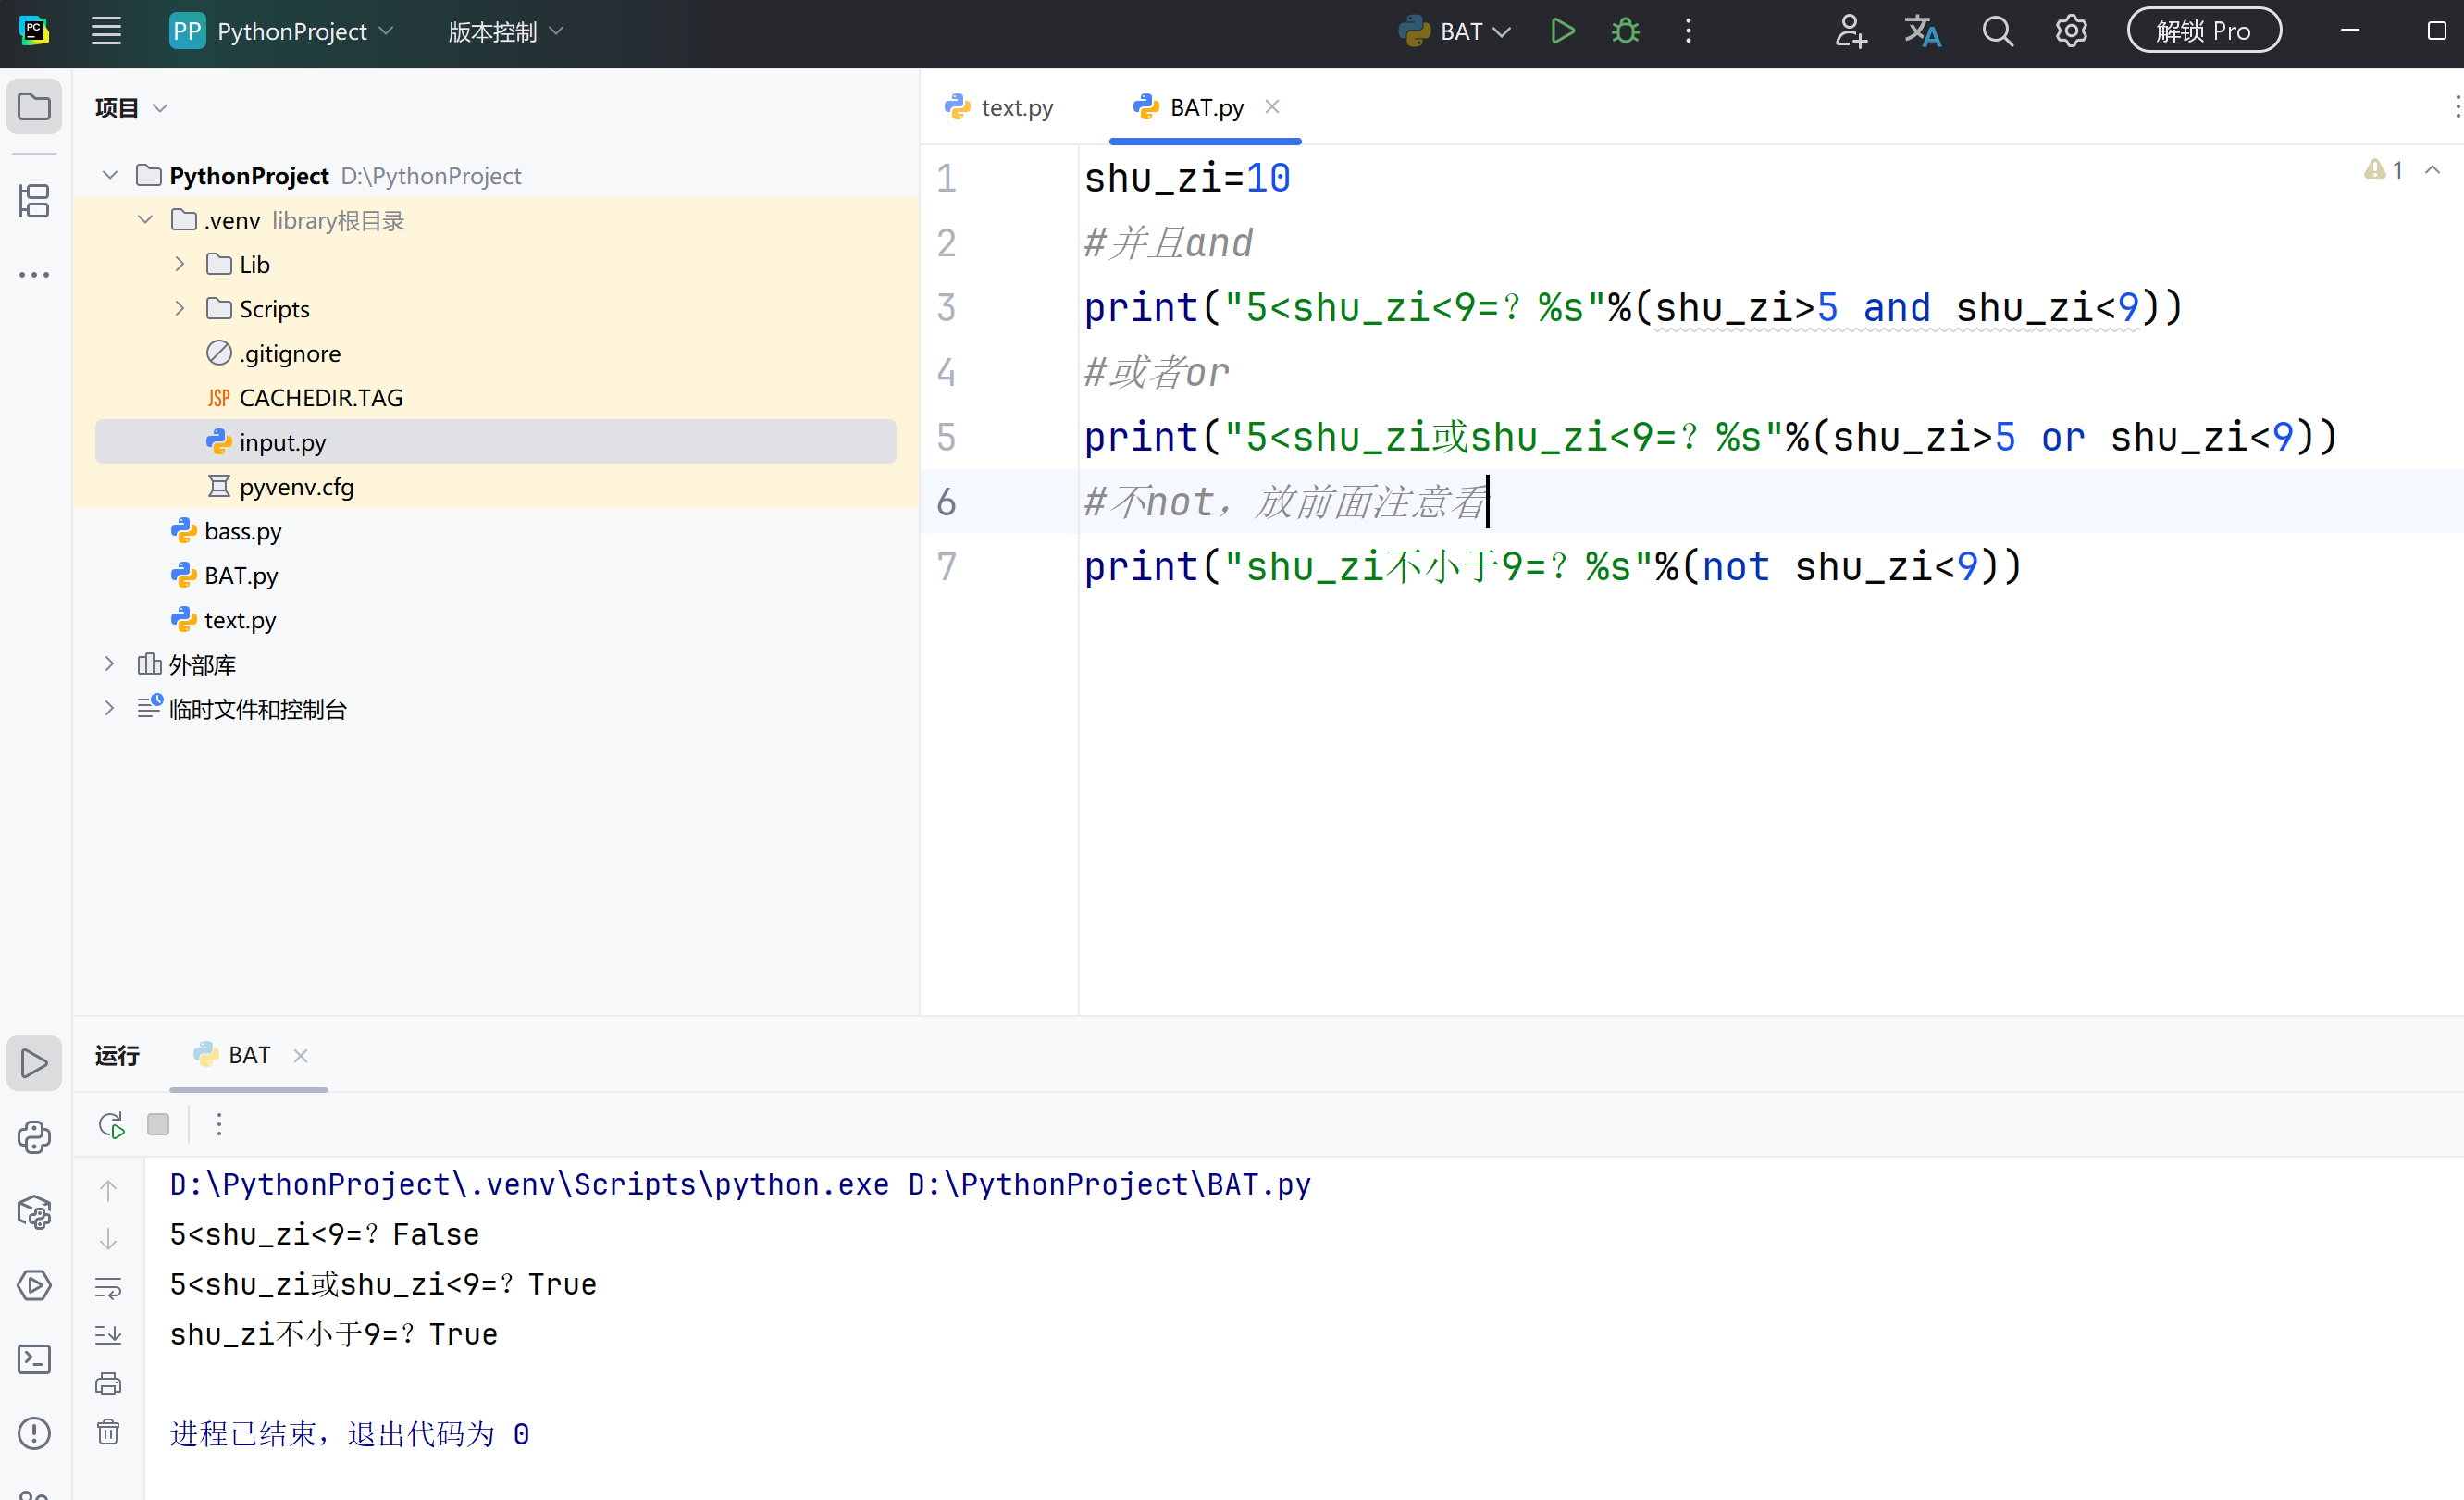
Task: Run the BAT configuration with green play icon
Action: [x=1562, y=31]
